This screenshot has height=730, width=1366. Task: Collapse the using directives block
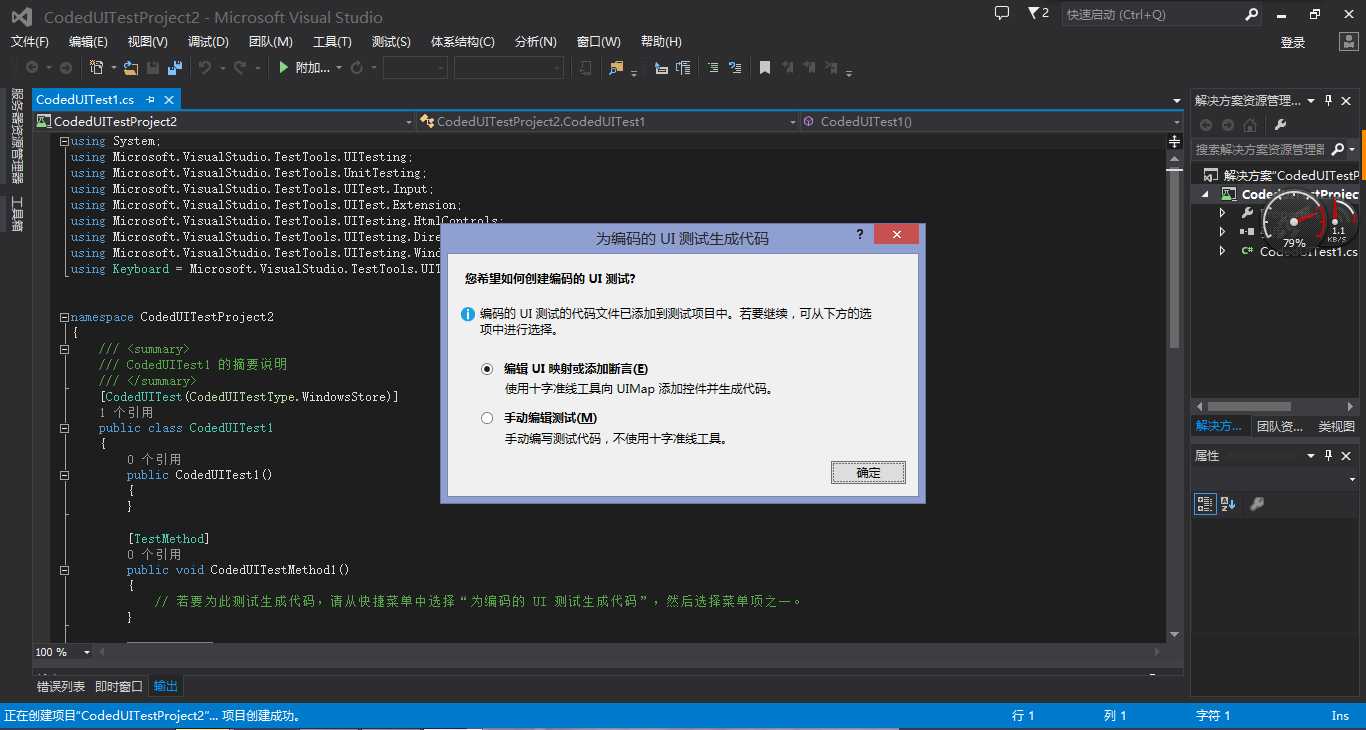pos(64,141)
